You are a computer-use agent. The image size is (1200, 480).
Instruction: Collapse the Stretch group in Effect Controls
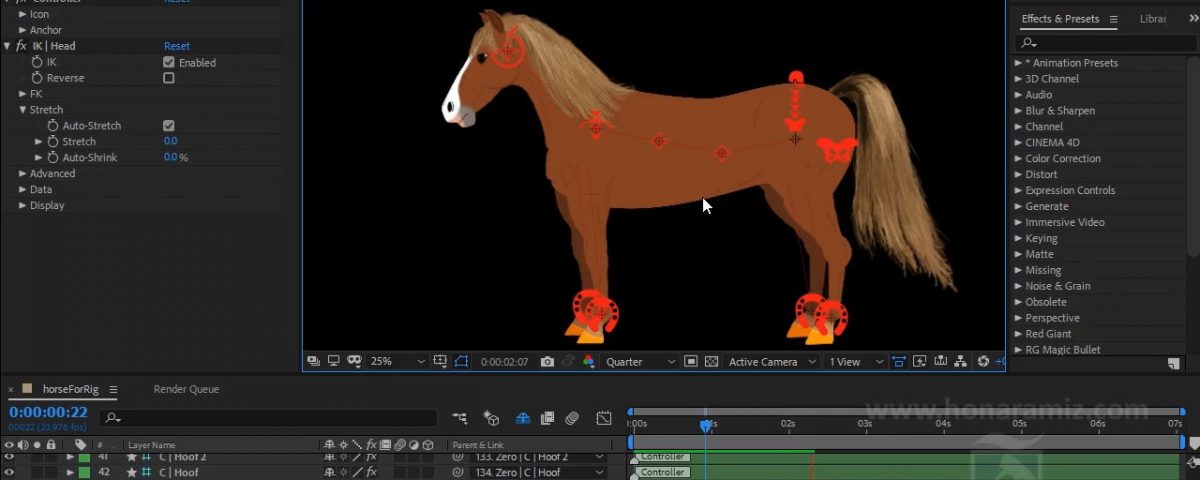(x=23, y=110)
